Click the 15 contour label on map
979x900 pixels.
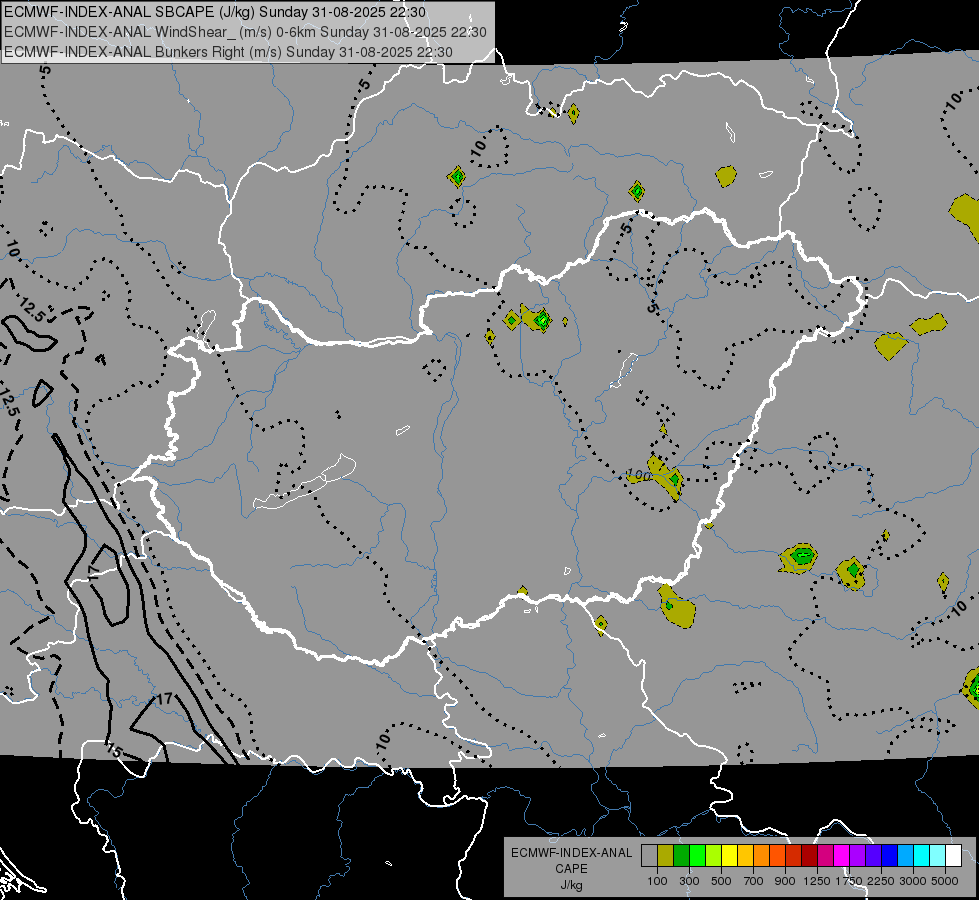pyautogui.click(x=114, y=750)
